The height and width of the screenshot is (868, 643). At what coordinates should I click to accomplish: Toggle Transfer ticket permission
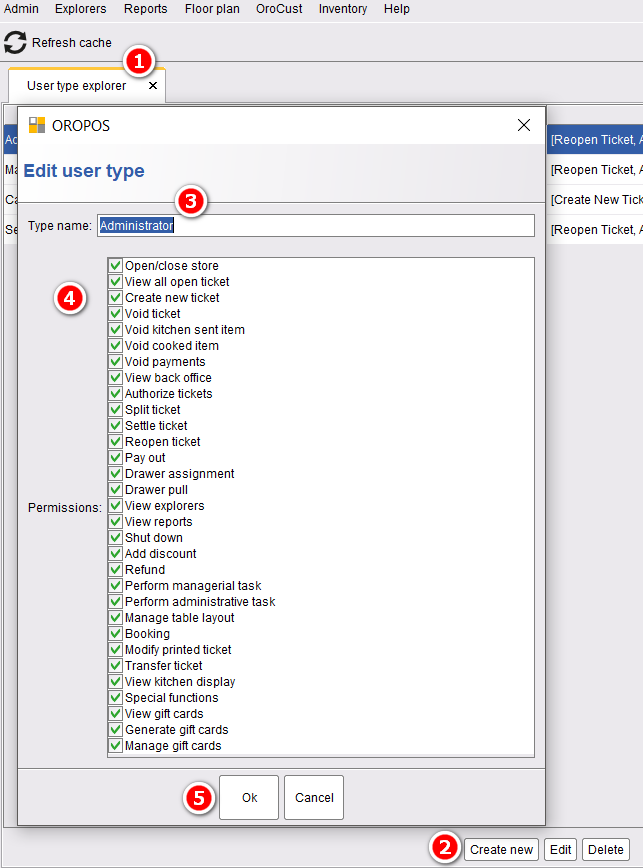pos(115,666)
